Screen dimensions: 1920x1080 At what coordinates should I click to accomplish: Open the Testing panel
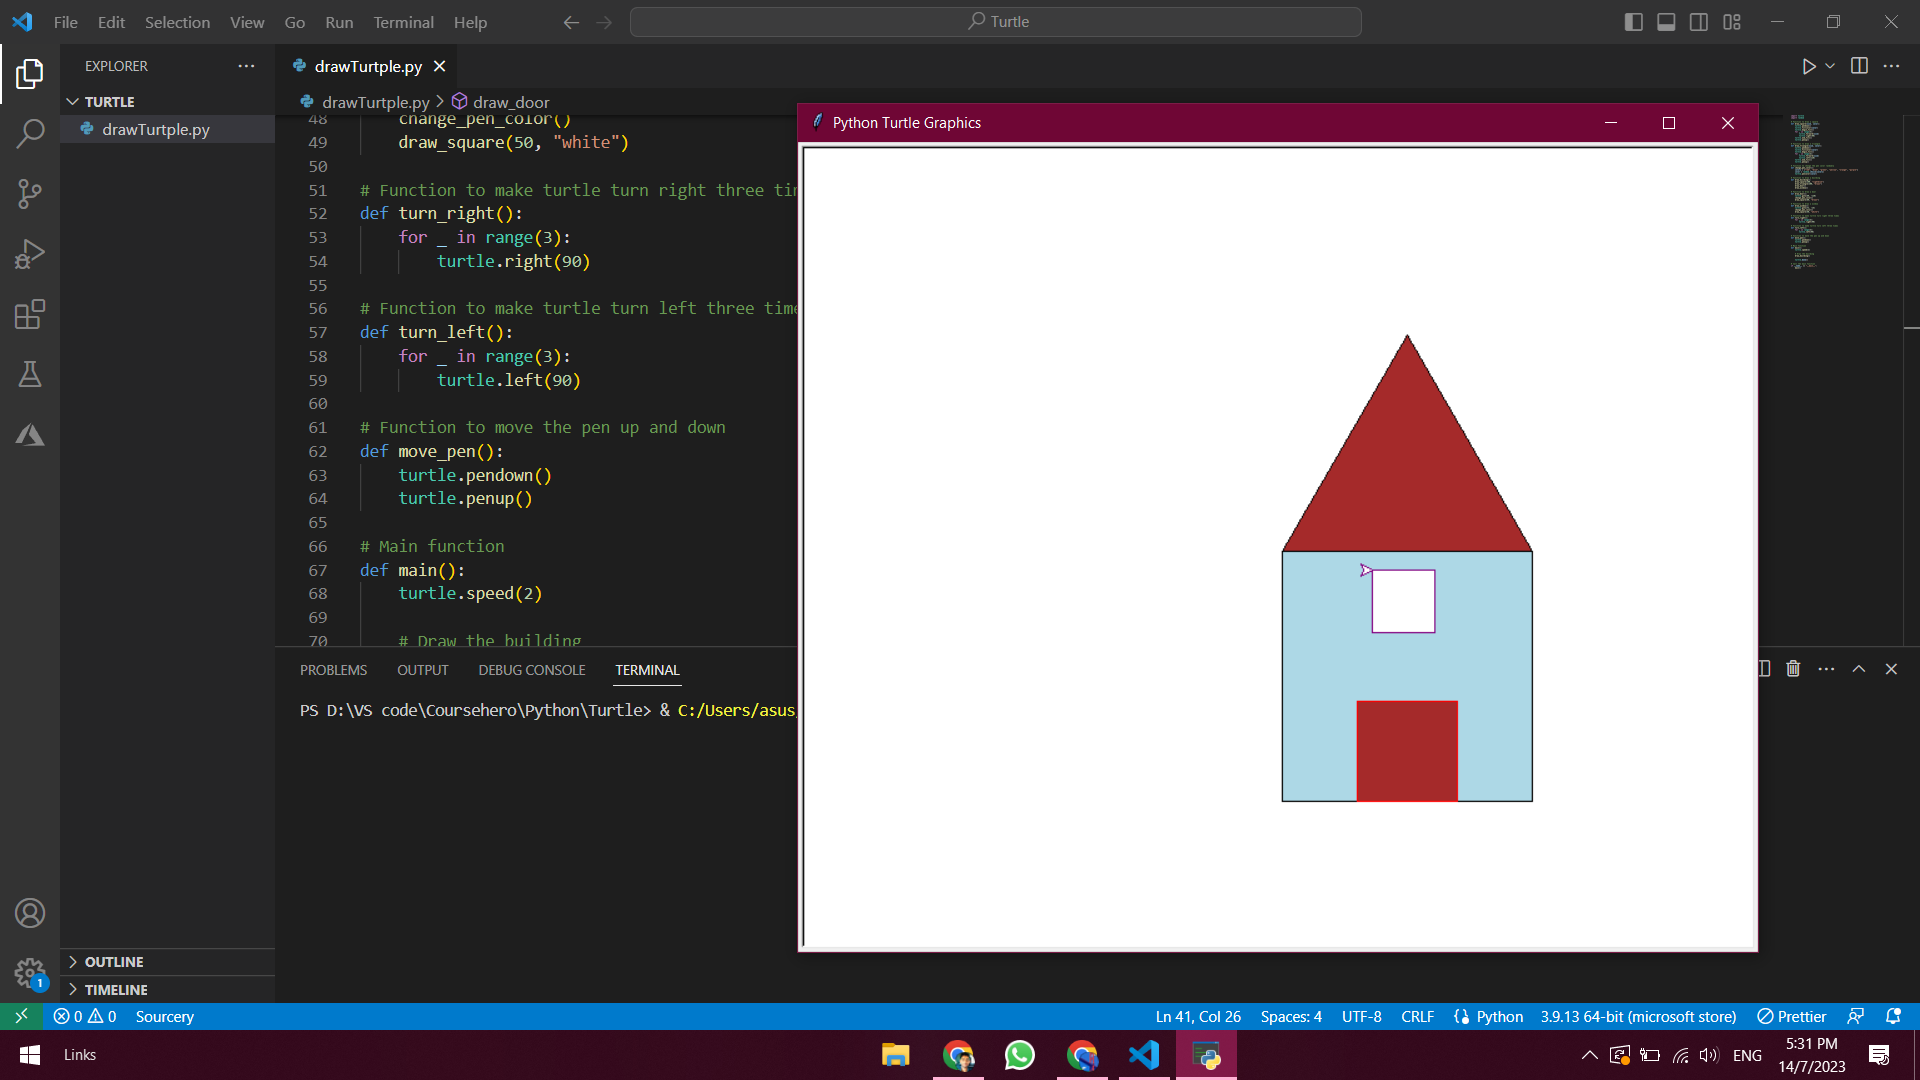30,374
